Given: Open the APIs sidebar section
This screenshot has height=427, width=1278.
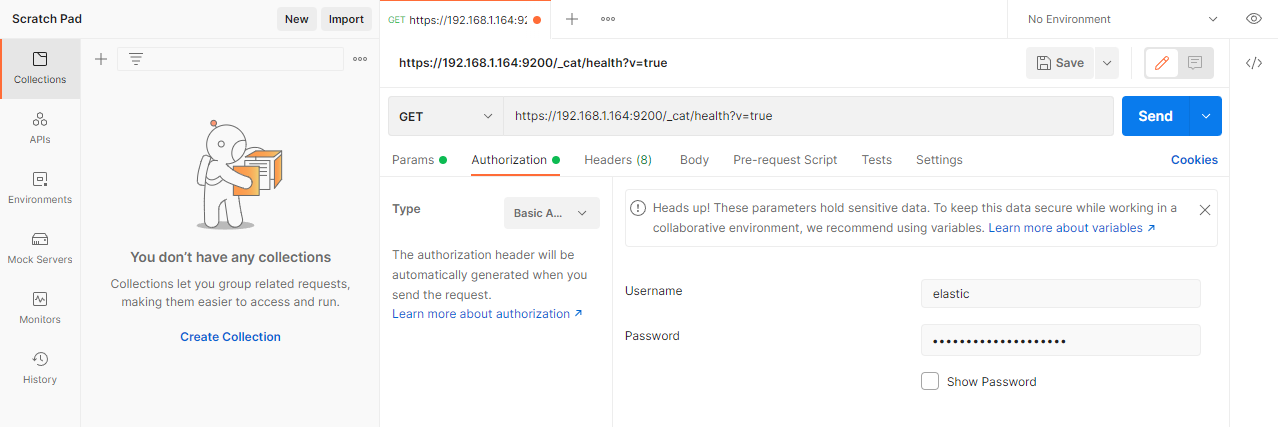Looking at the screenshot, I should (40, 128).
